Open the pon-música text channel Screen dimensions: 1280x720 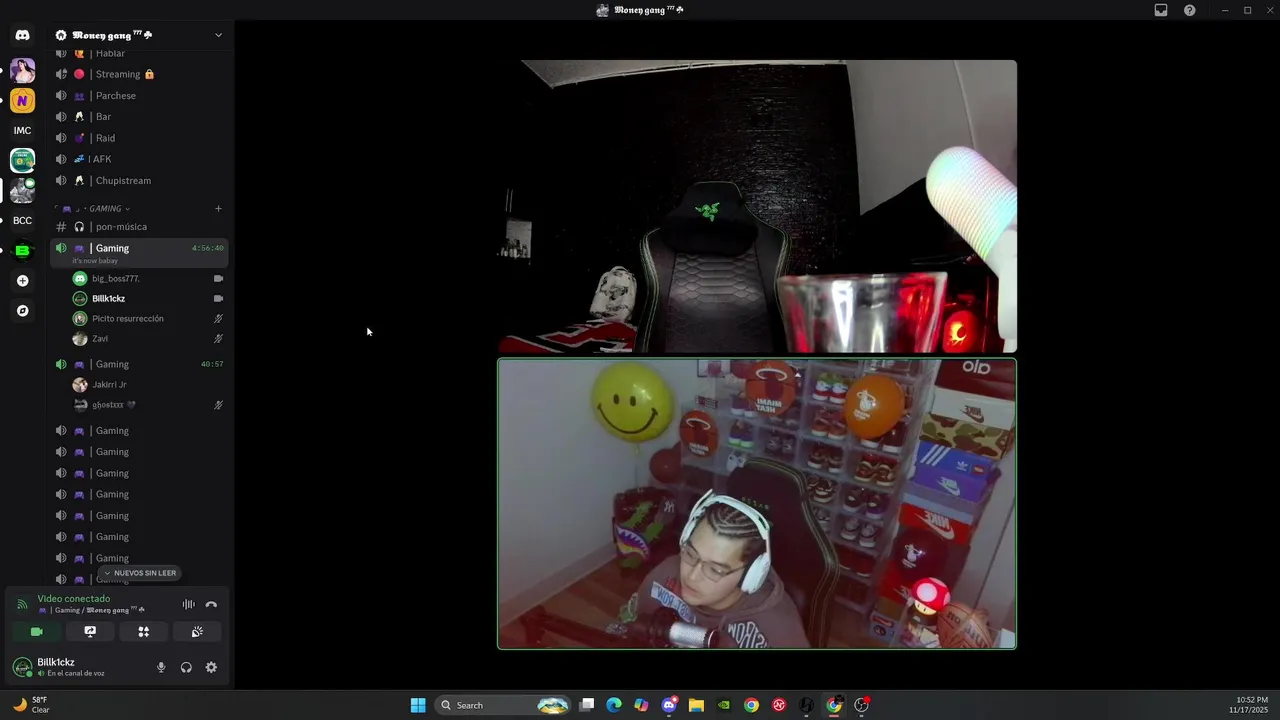click(140, 227)
